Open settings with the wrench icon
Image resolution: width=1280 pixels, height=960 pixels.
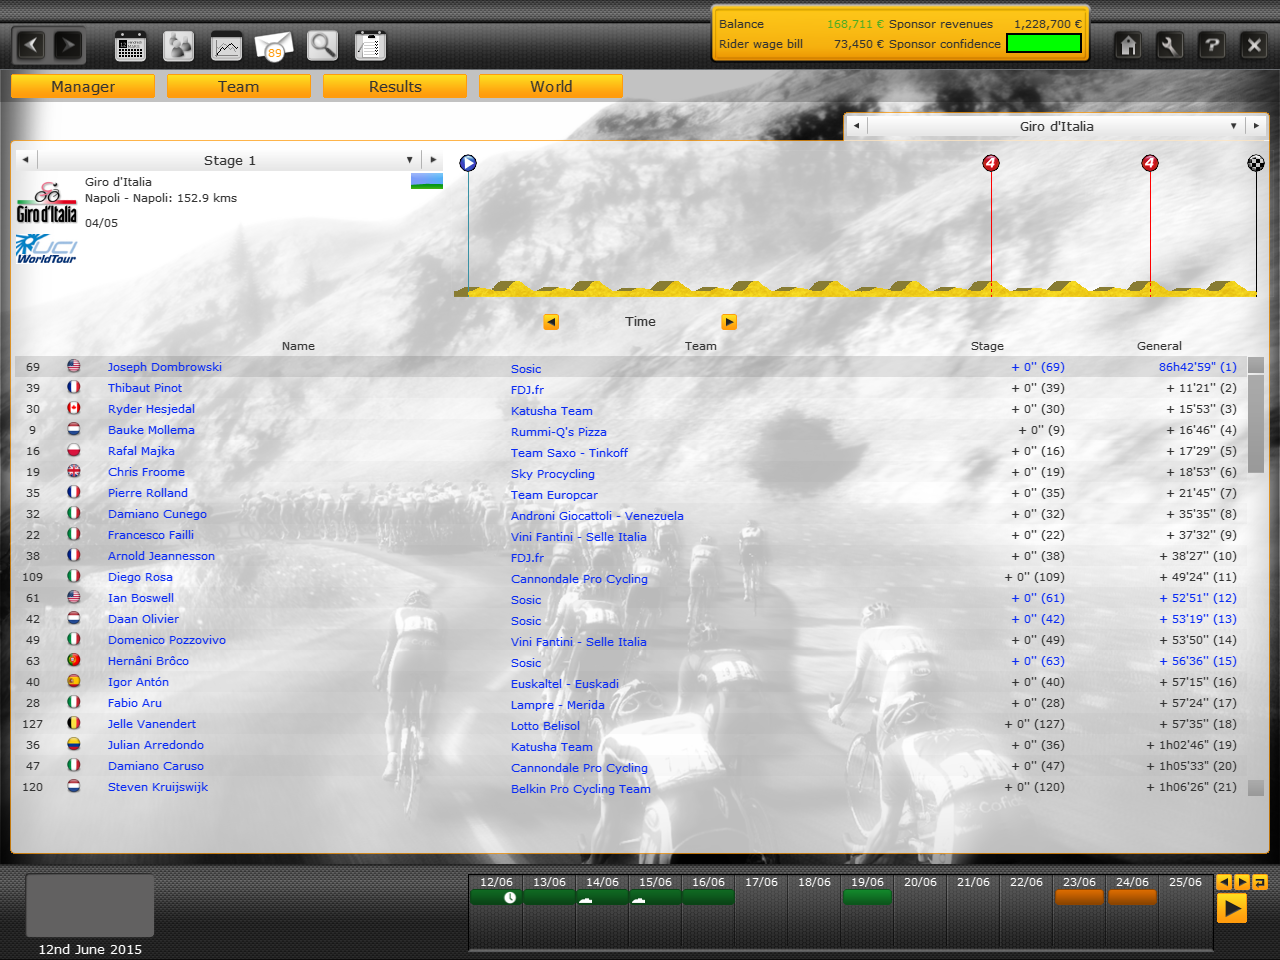coord(1169,45)
